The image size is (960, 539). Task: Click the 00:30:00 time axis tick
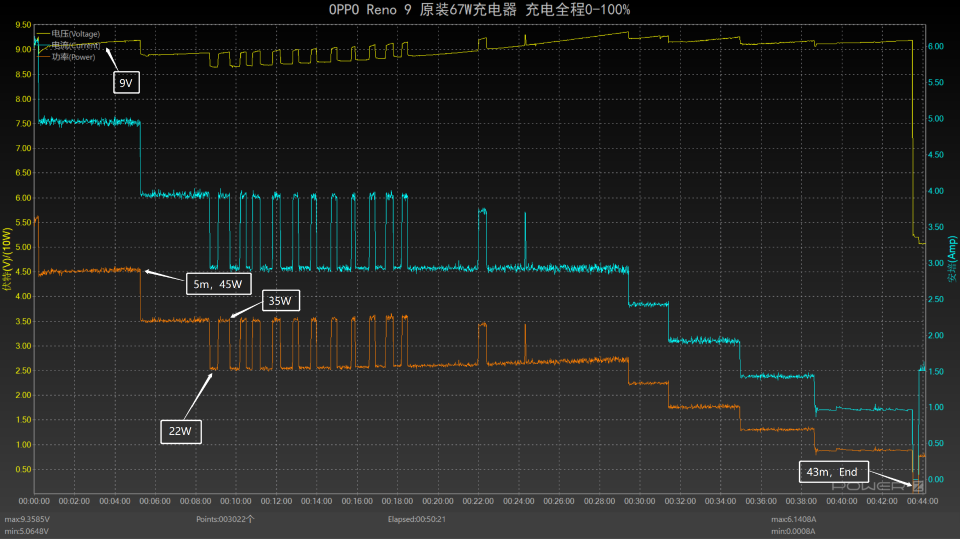point(640,501)
